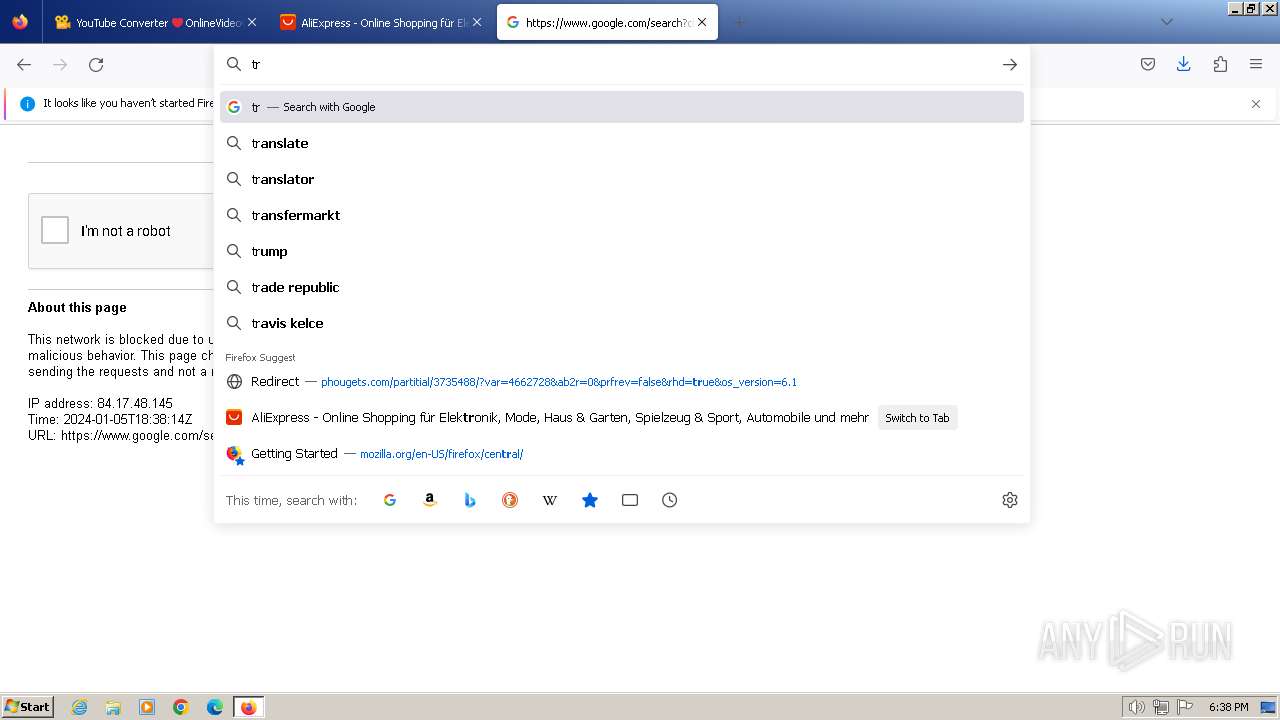
Task: Pick the 'travis kelce' suggestion
Action: click(622, 323)
